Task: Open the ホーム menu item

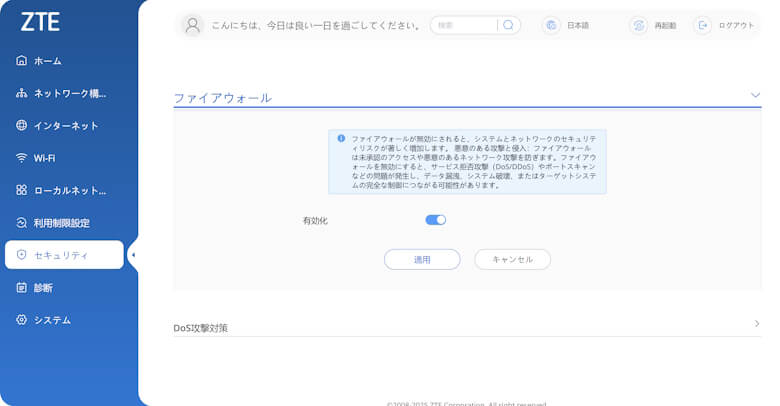Action: (x=47, y=61)
